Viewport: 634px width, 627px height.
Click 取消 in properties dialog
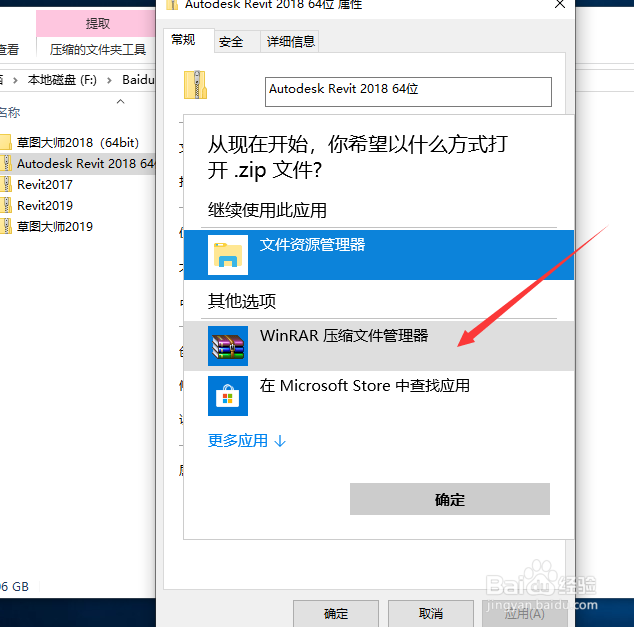click(431, 614)
